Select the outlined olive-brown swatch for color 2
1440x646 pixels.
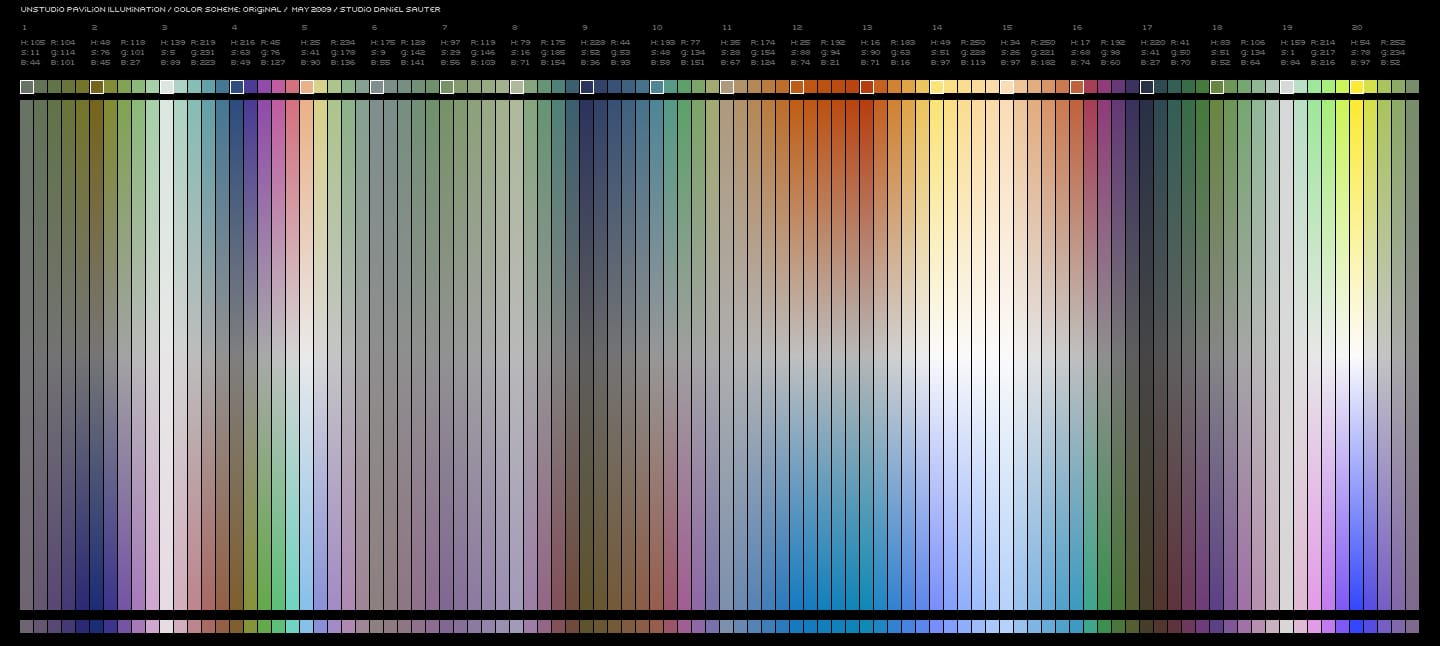click(x=97, y=87)
